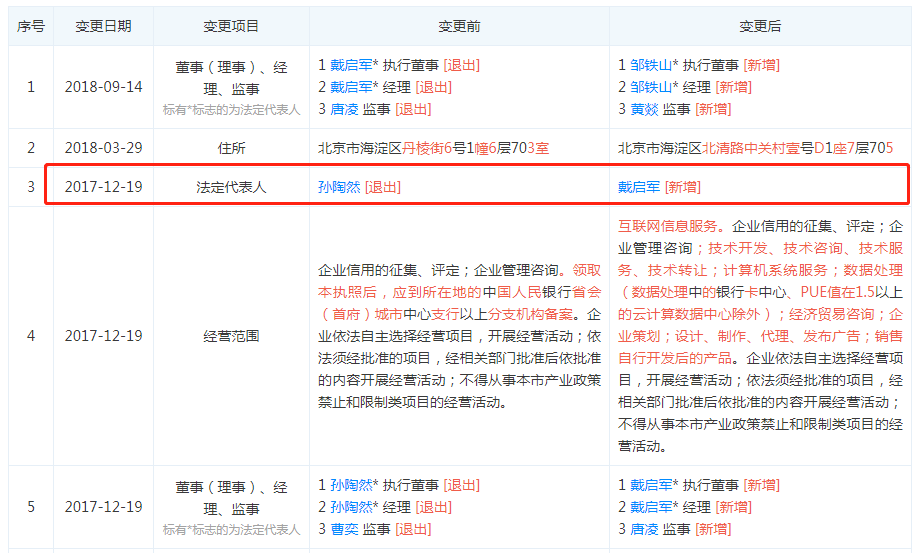
Task: Select row number 2 cell
Action: coord(31,148)
